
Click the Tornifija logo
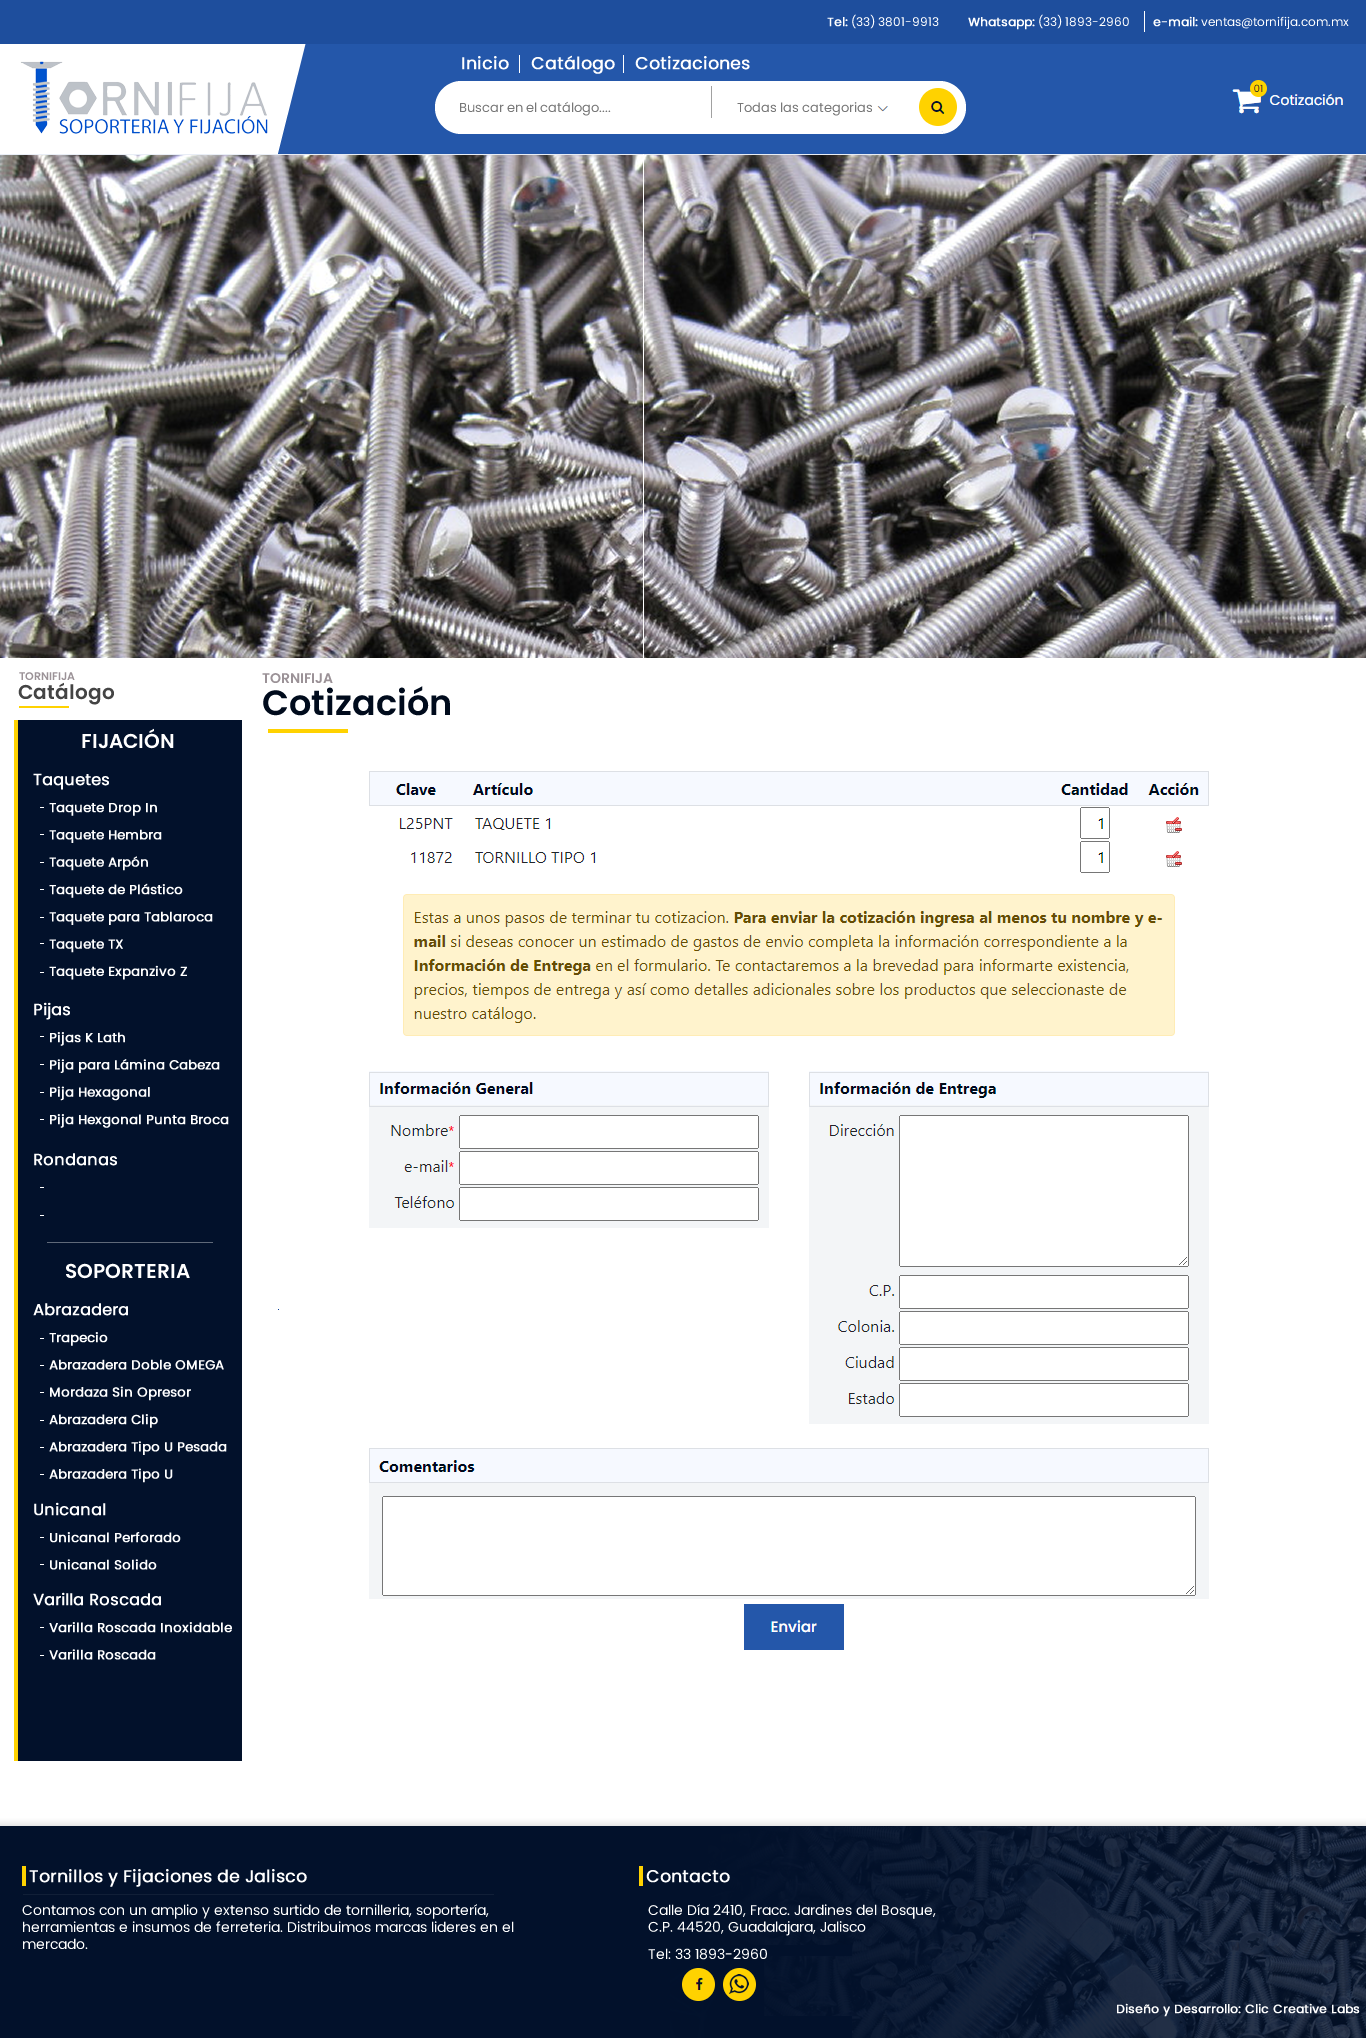(146, 99)
